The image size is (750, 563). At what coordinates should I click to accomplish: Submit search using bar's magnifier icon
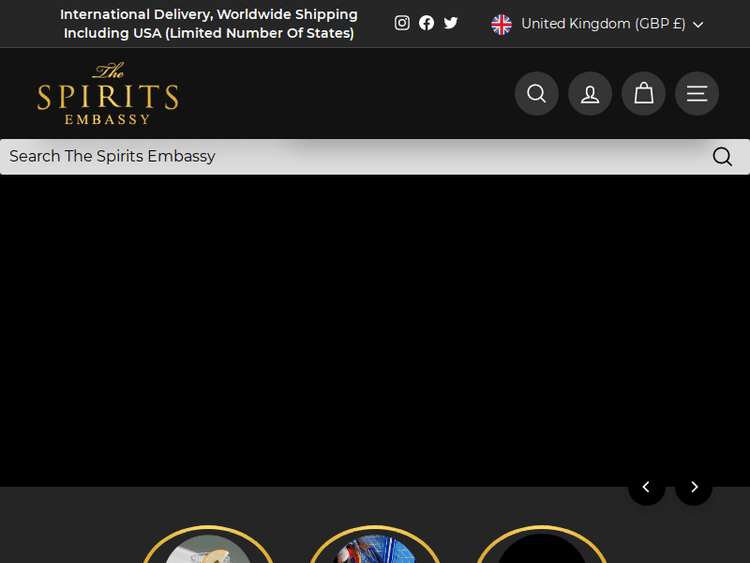point(722,157)
